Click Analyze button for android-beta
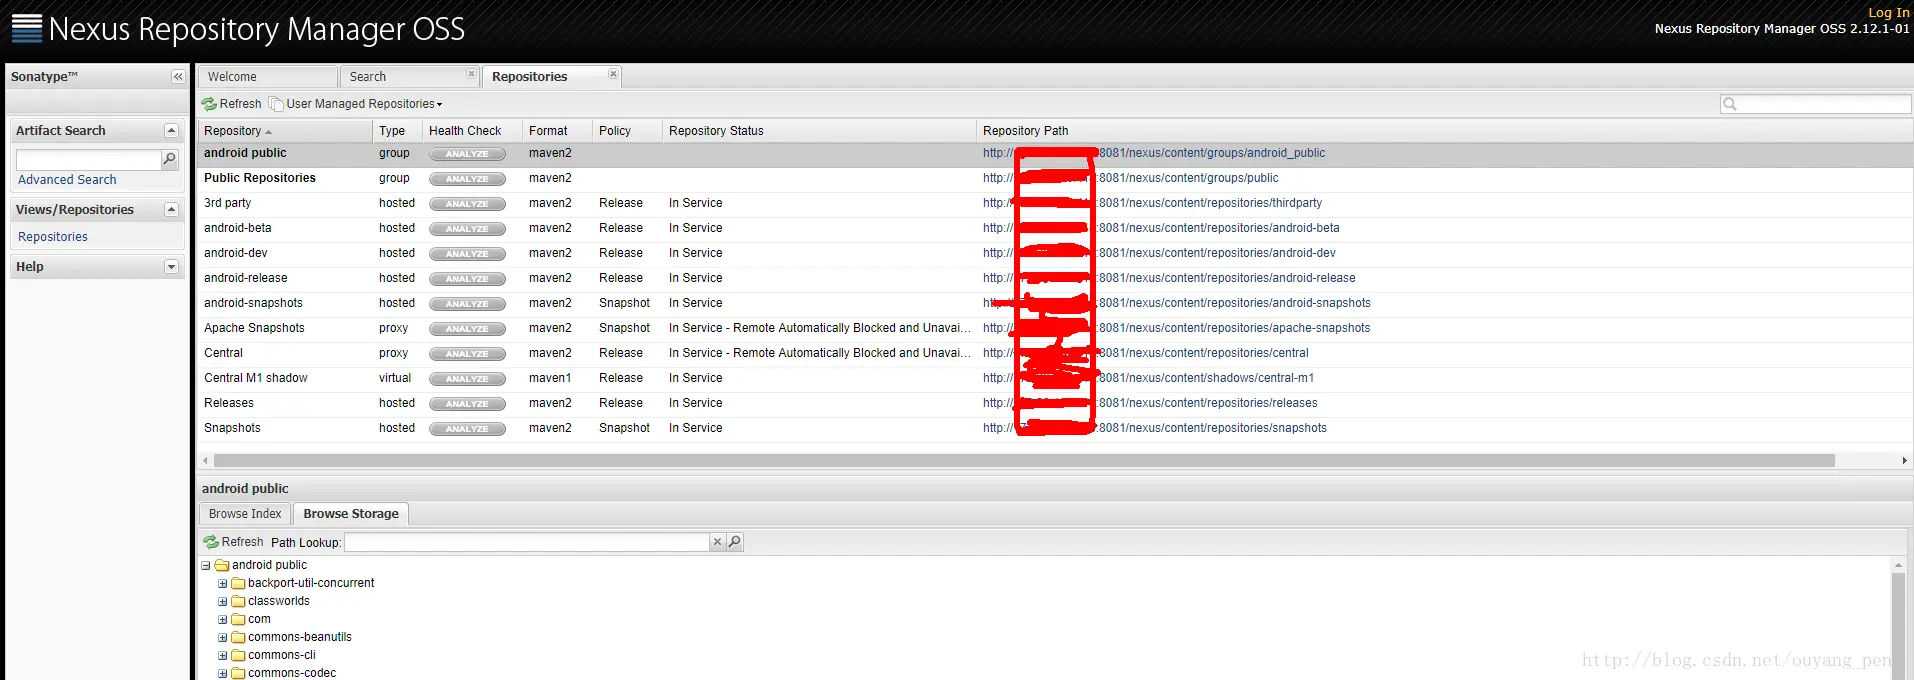 pyautogui.click(x=467, y=229)
